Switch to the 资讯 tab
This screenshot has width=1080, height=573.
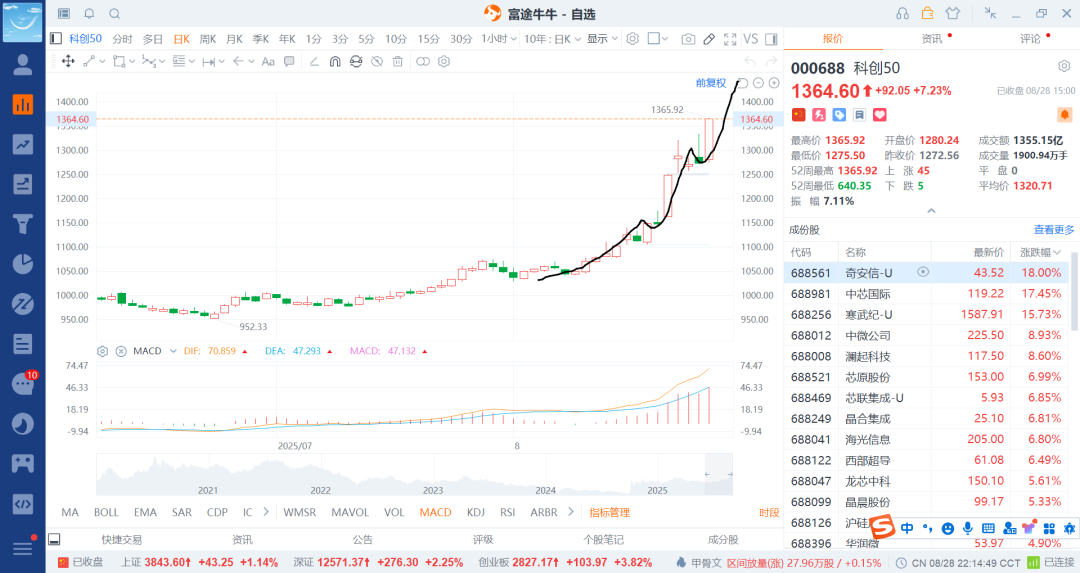coord(931,39)
